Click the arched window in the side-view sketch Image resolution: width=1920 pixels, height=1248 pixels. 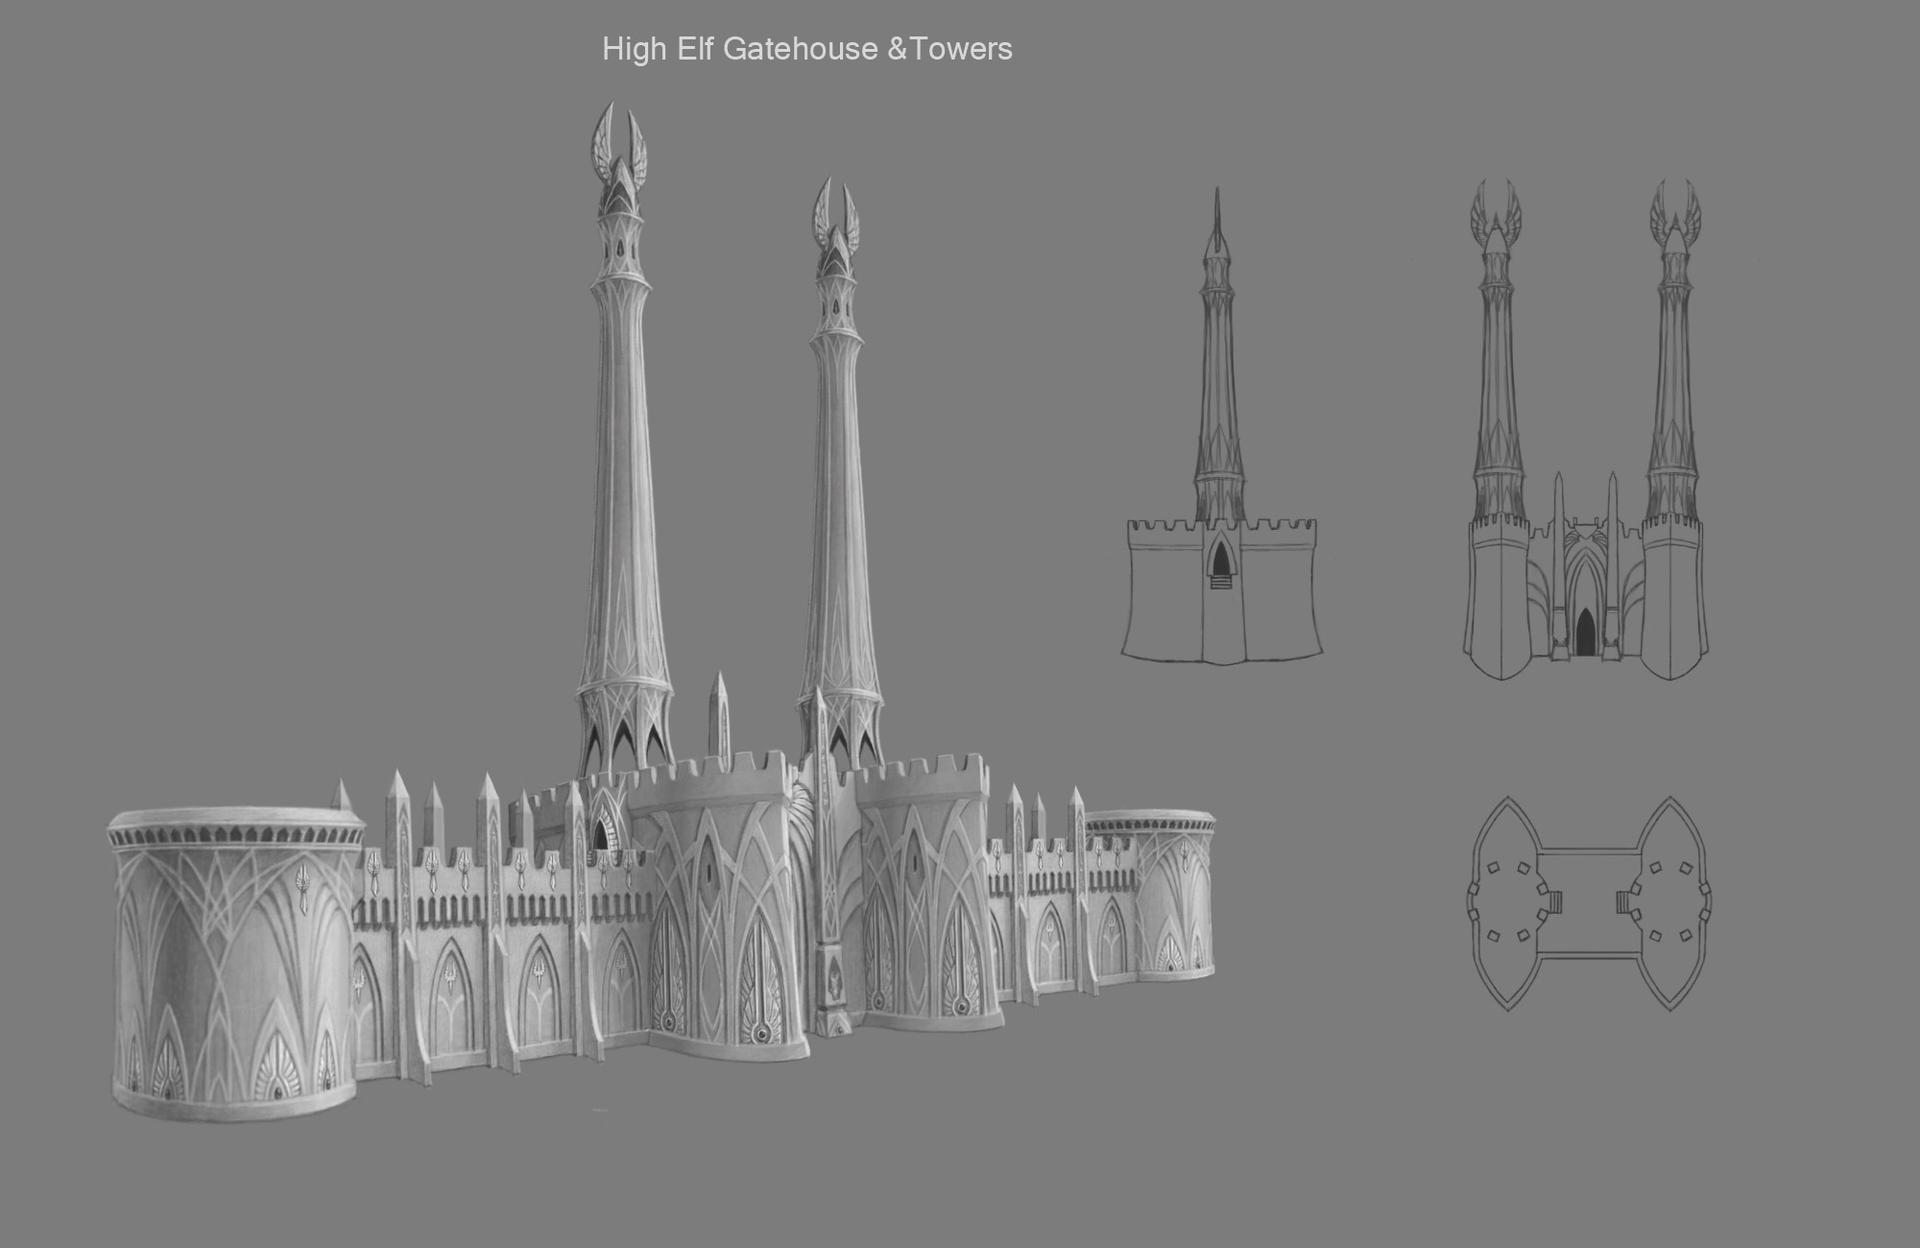[x=1219, y=563]
